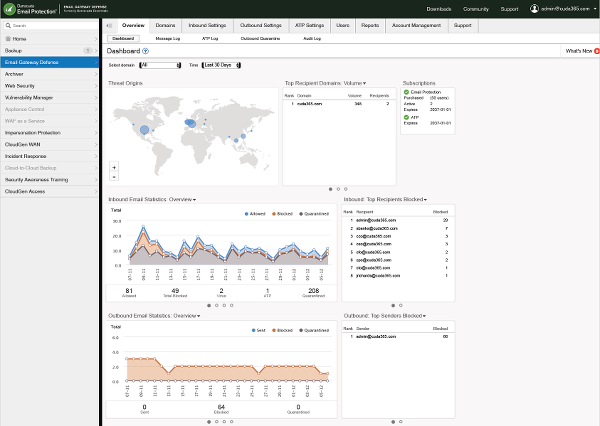600x426 pixels.
Task: Open the Audit Log subtab
Action: [x=312, y=39]
